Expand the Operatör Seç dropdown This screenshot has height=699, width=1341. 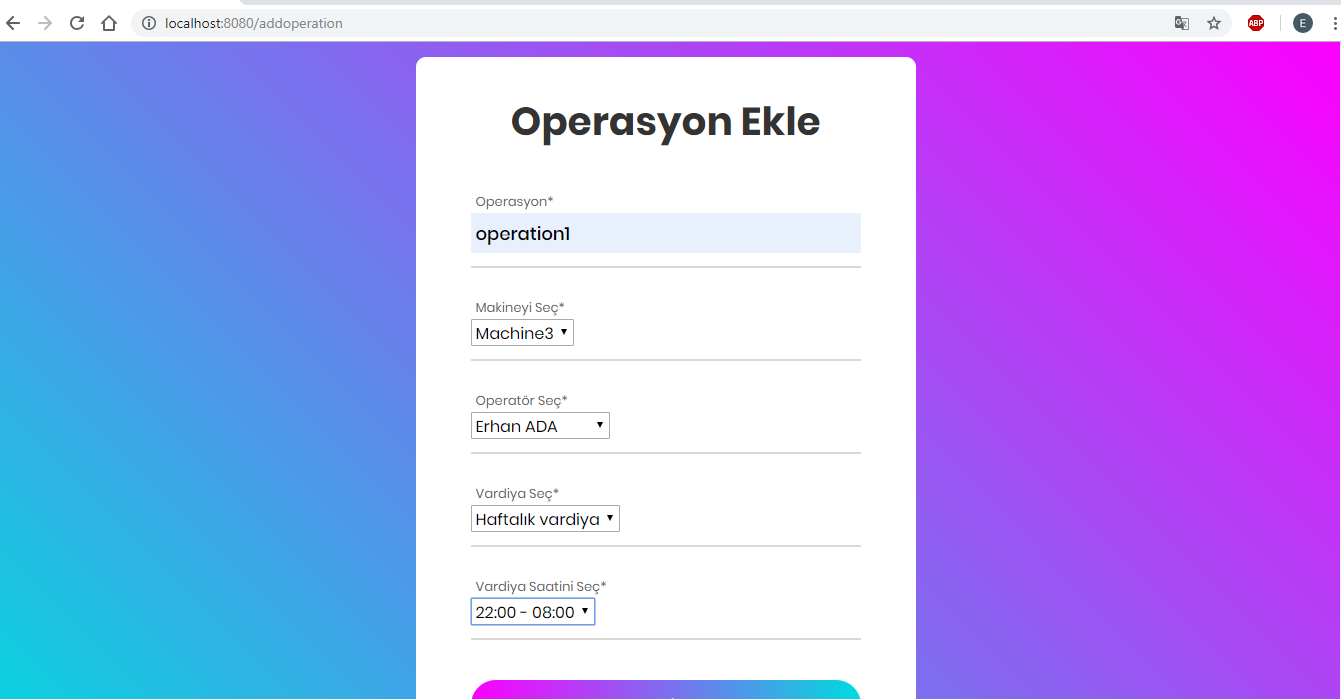pyautogui.click(x=540, y=426)
